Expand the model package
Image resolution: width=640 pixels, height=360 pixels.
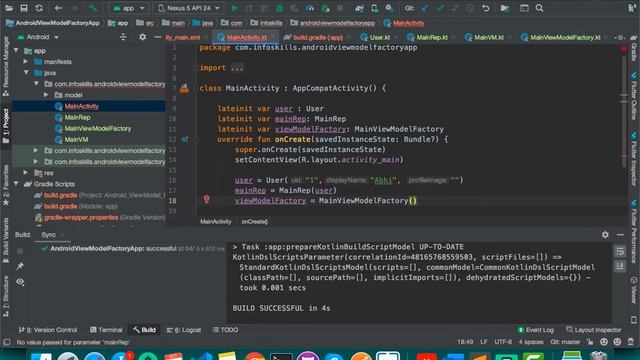[x=46, y=95]
